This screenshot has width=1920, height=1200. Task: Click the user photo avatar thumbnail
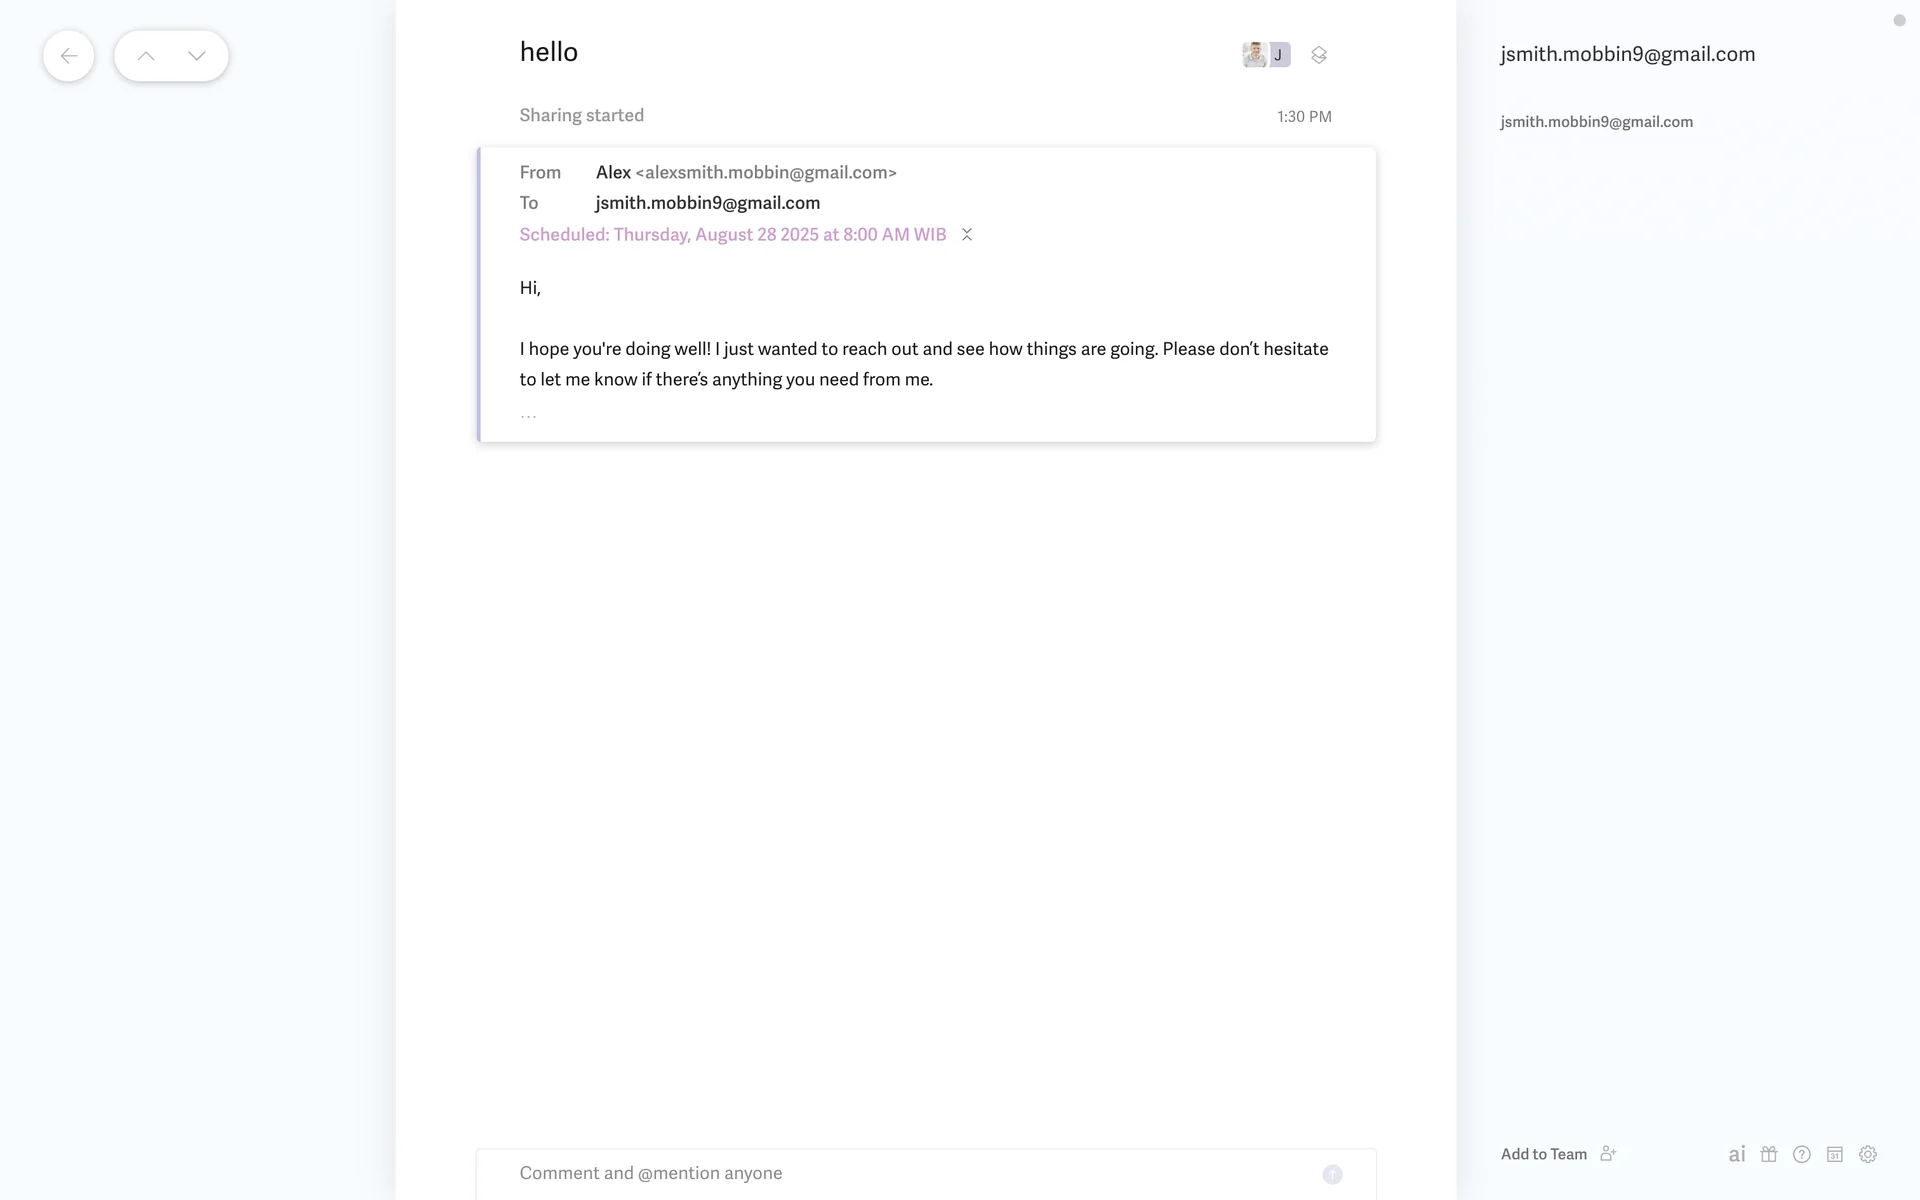1254,54
